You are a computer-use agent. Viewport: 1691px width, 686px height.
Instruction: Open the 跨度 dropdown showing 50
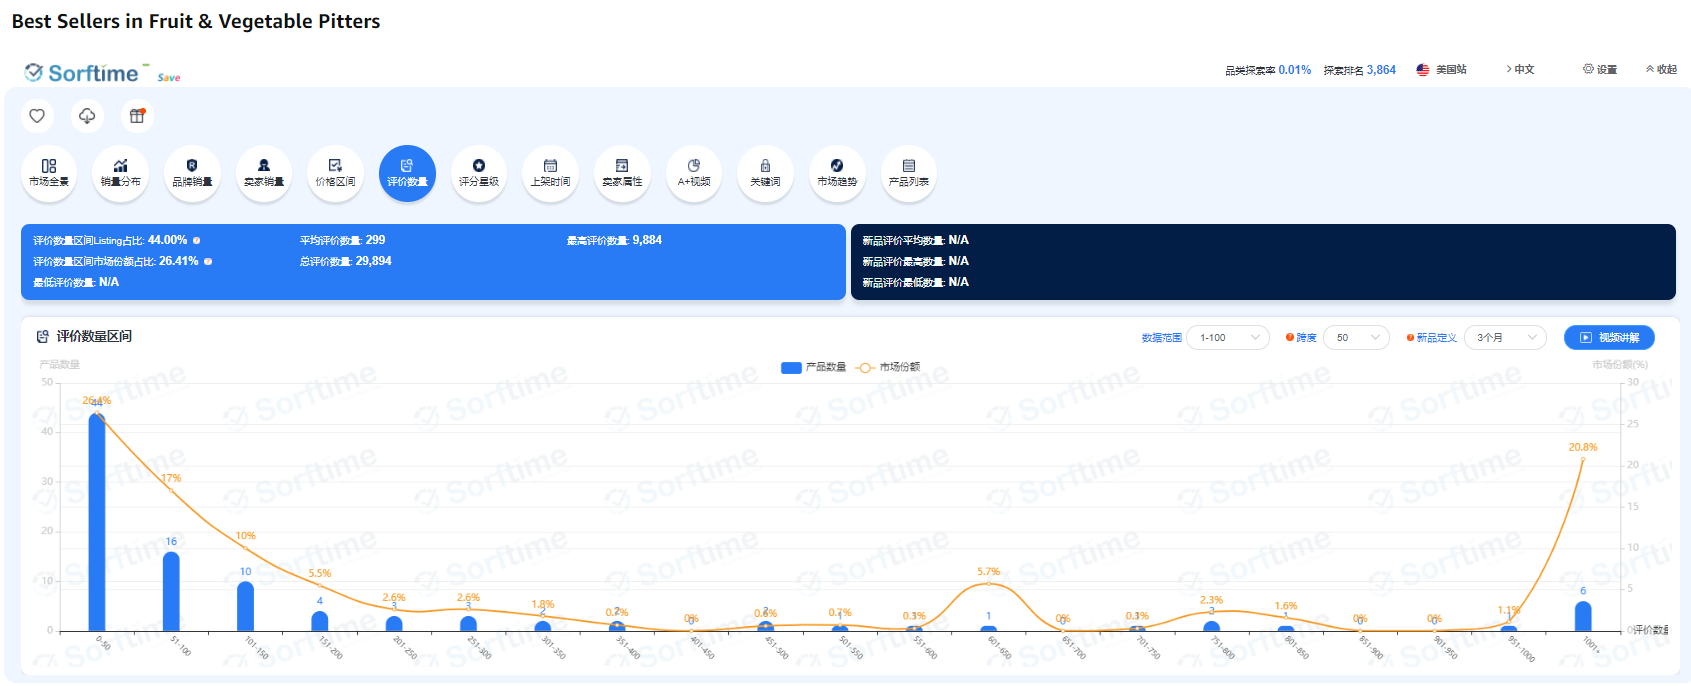tap(1356, 338)
